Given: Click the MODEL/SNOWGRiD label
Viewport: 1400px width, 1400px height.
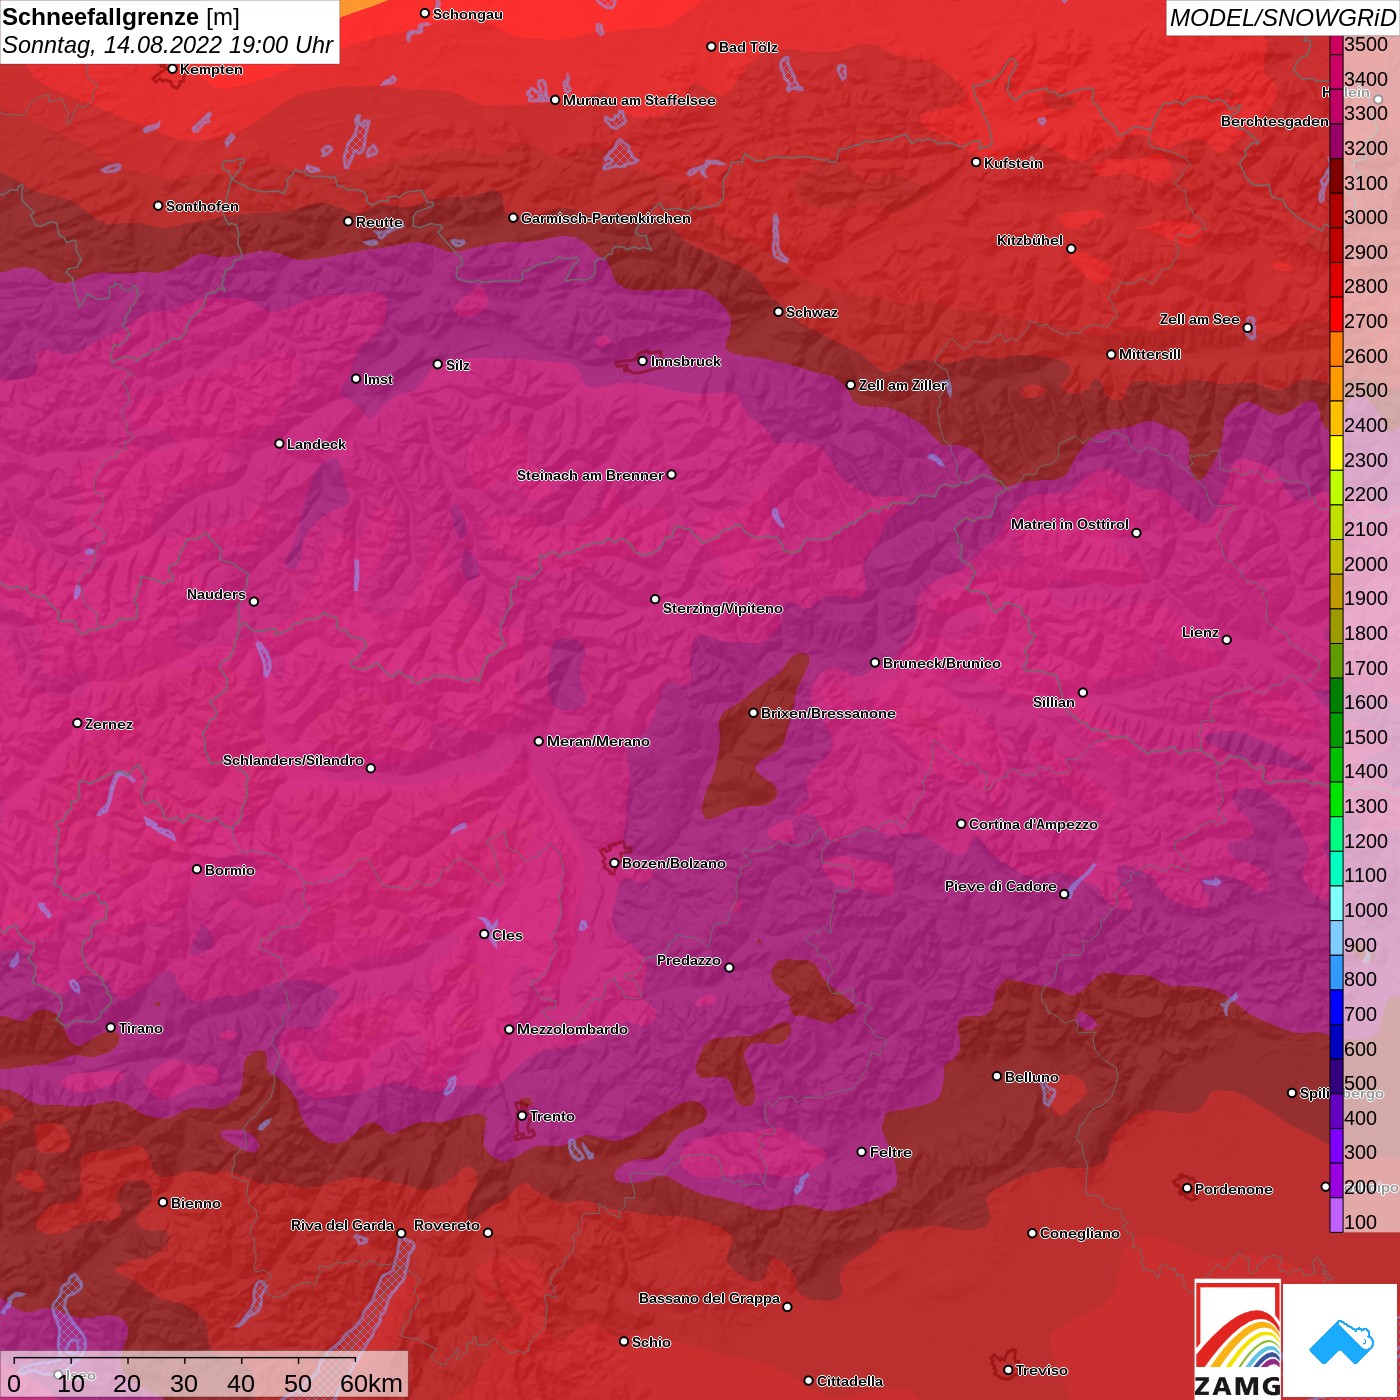Looking at the screenshot, I should [x=1282, y=18].
